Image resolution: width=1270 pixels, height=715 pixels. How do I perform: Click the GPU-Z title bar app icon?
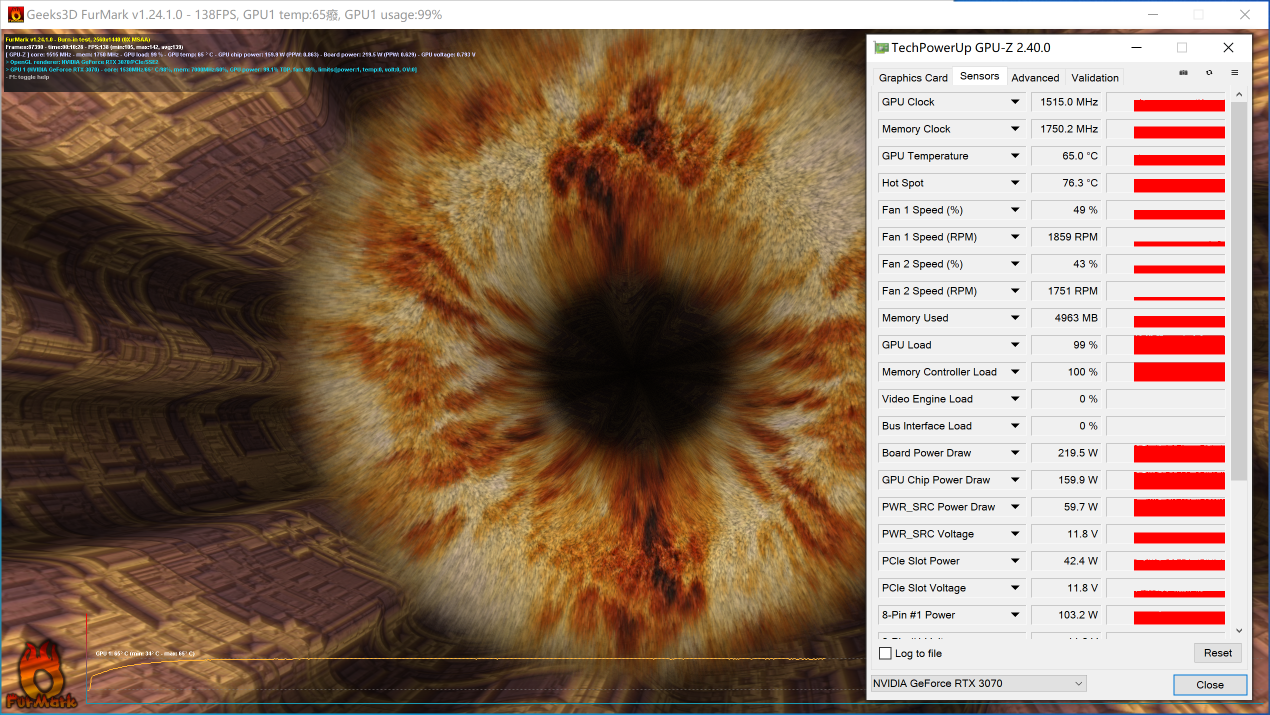tap(881, 47)
